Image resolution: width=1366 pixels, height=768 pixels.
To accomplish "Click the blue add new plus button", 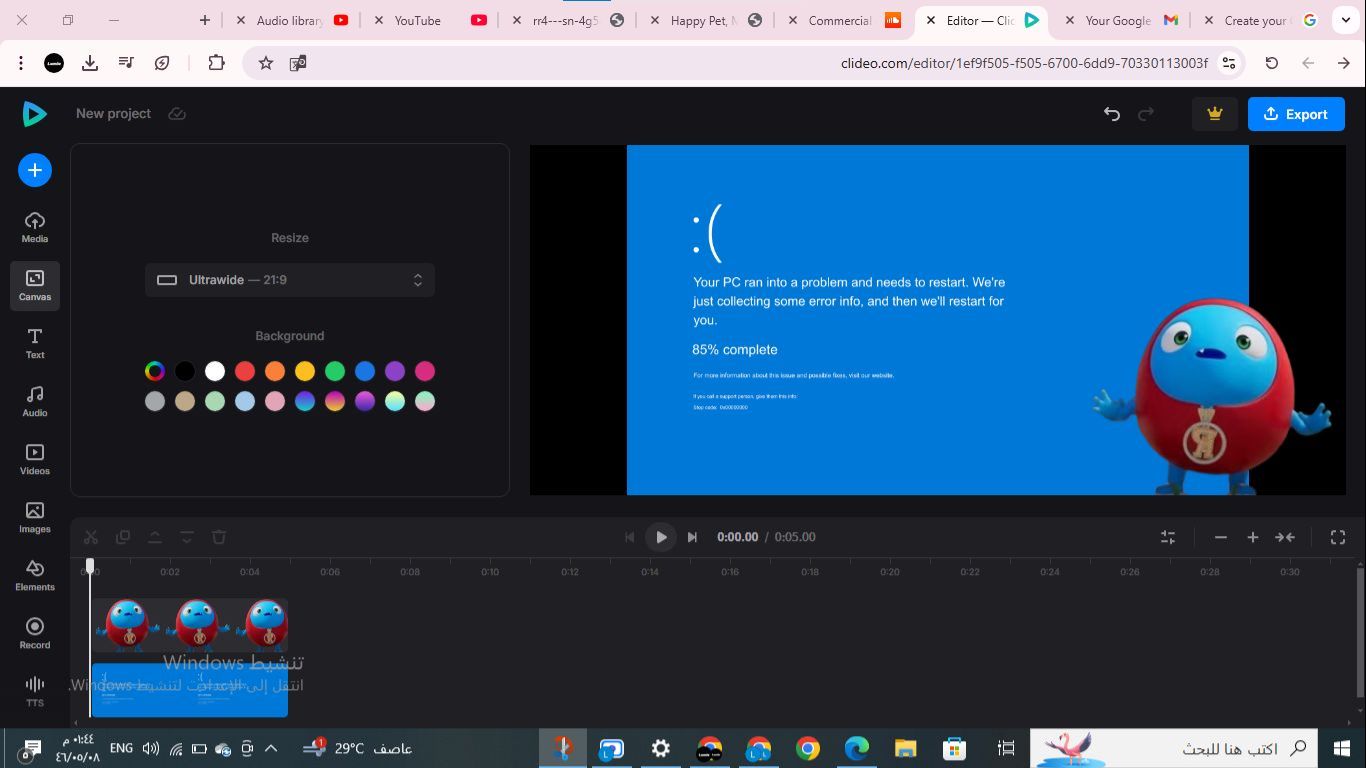I will click(35, 170).
